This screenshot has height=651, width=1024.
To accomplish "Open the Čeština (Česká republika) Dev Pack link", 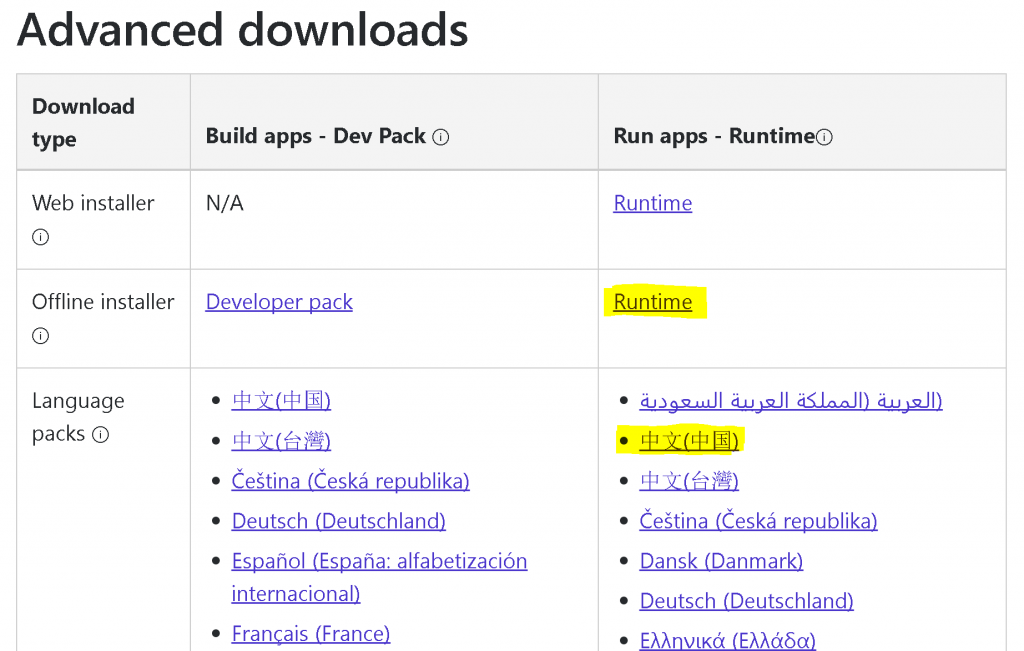I will pos(351,481).
